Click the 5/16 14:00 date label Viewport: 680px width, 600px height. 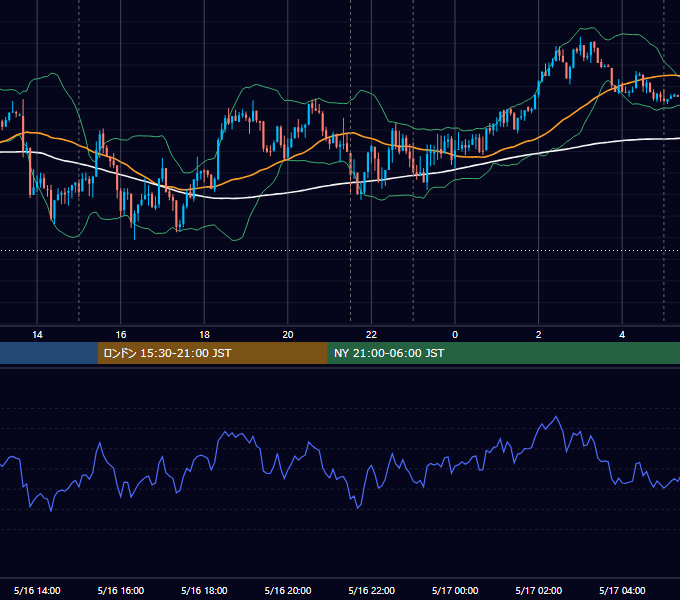[37, 590]
